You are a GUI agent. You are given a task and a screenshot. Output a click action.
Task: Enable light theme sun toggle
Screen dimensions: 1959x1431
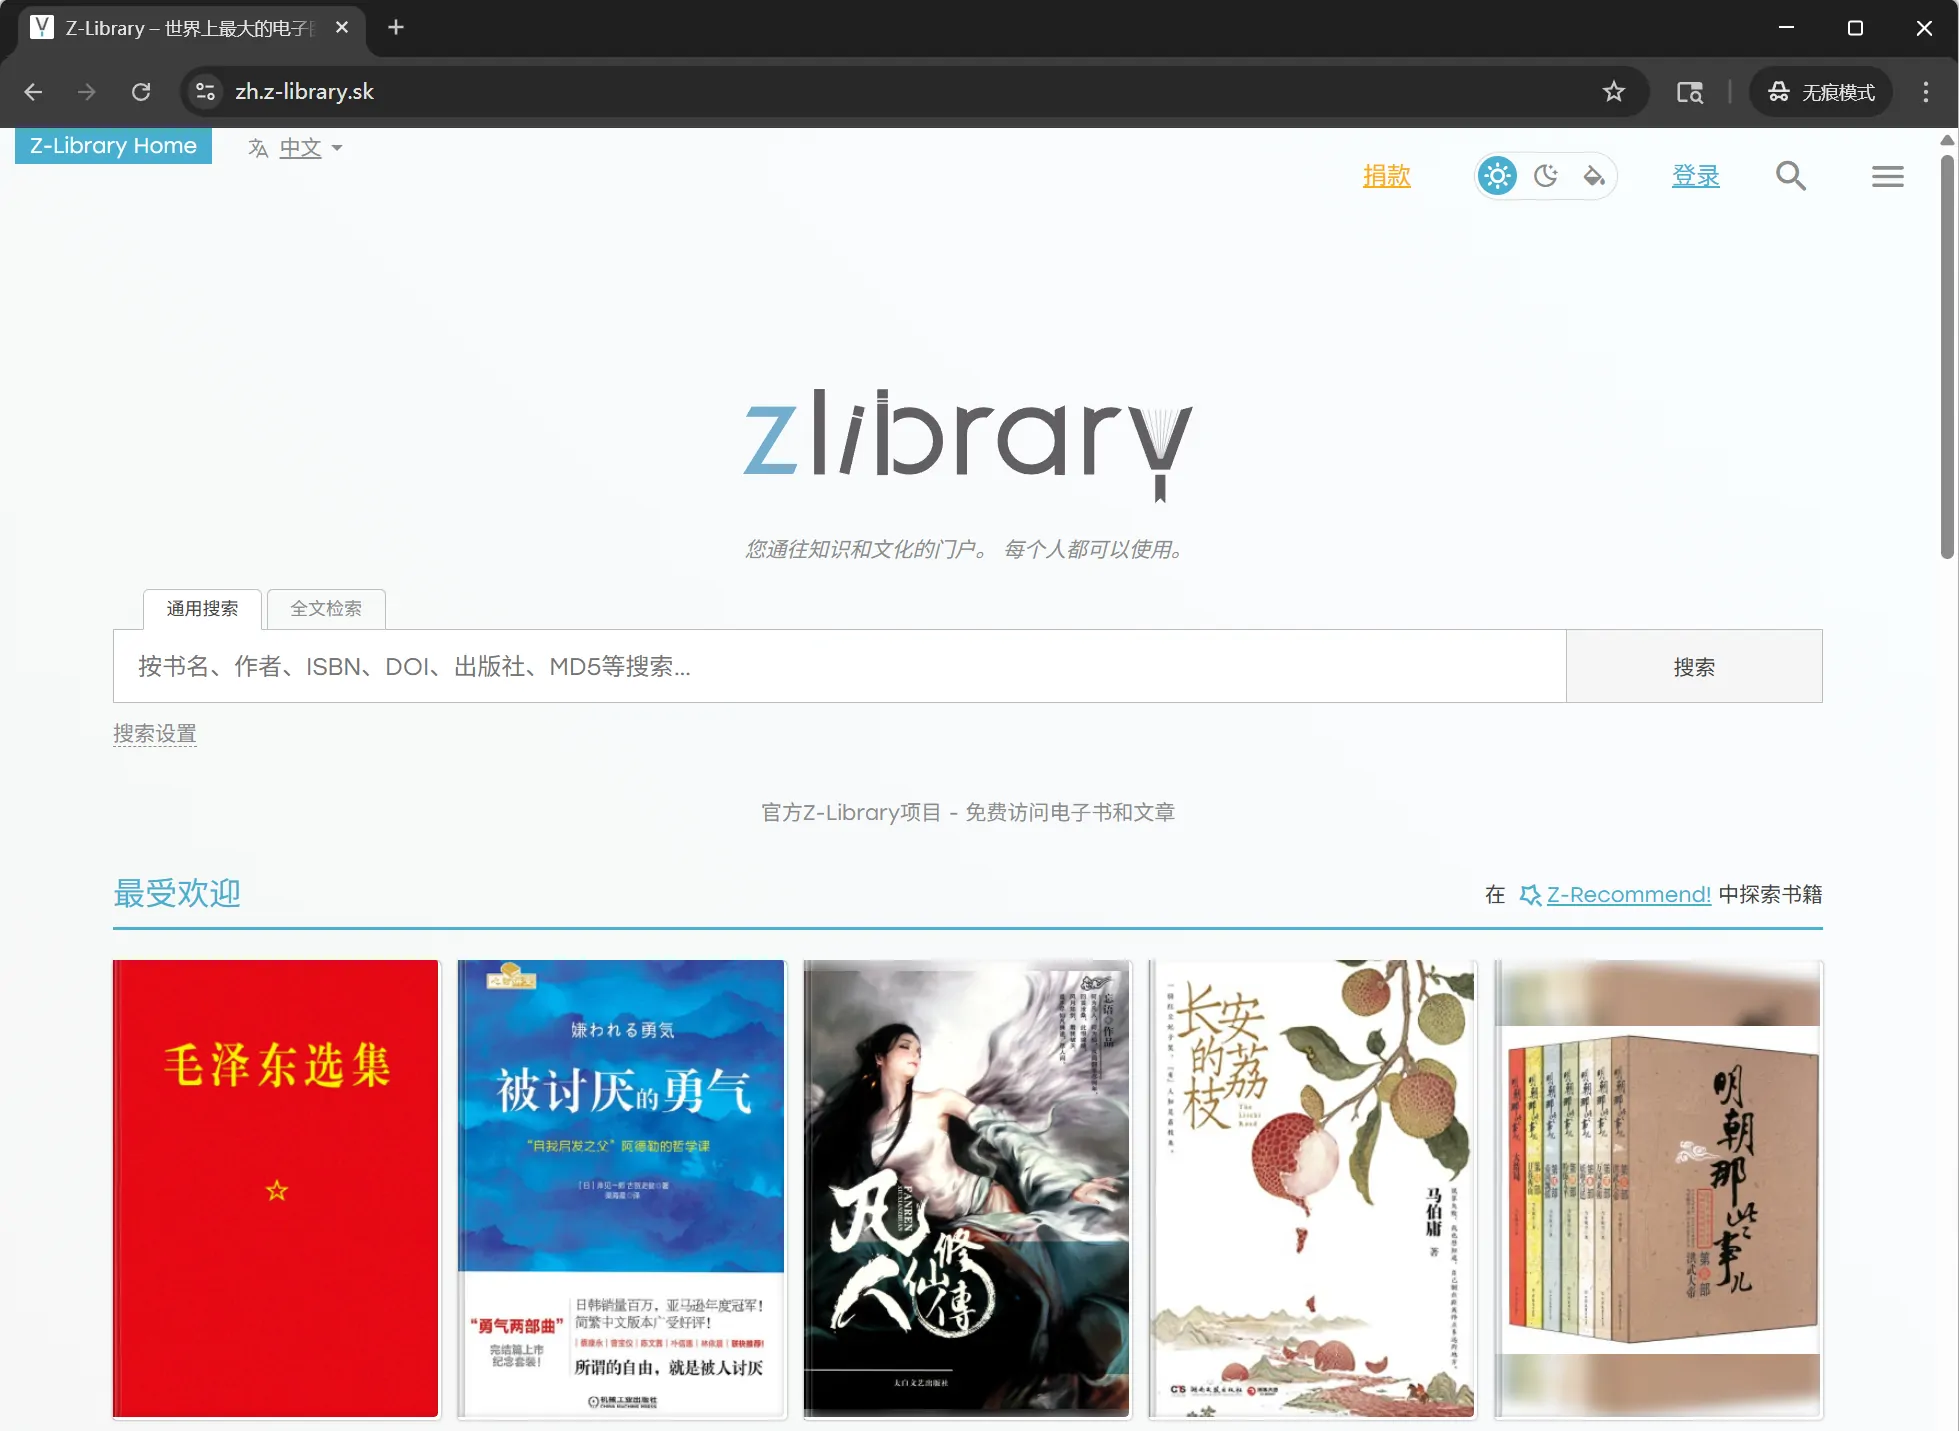1497,176
